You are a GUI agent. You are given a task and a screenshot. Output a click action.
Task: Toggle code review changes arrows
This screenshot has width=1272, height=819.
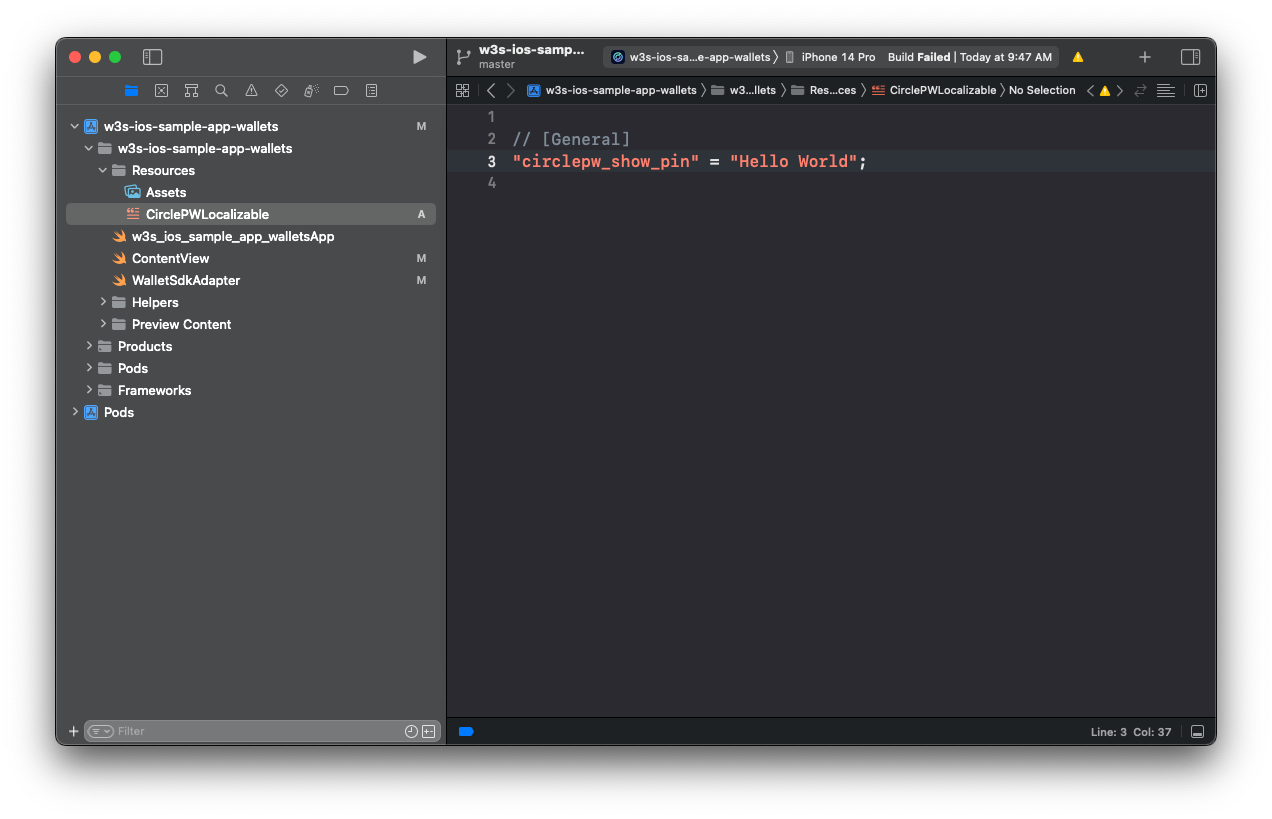pyautogui.click(x=1140, y=90)
